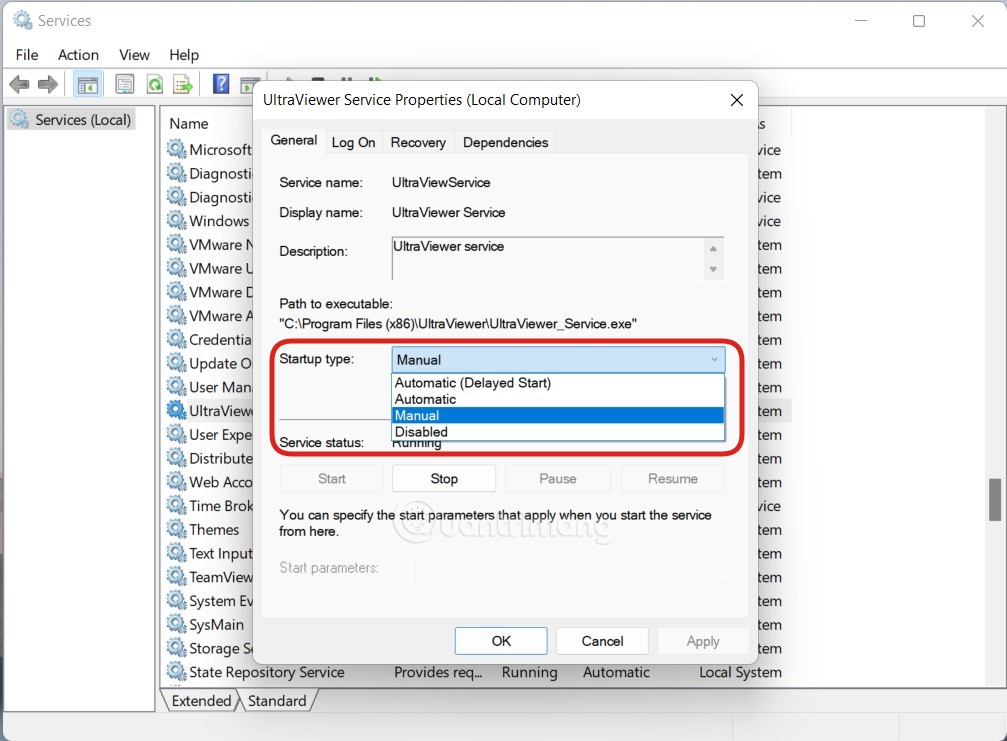Switch to the Recovery tab
This screenshot has height=741, width=1007.
[x=418, y=143]
